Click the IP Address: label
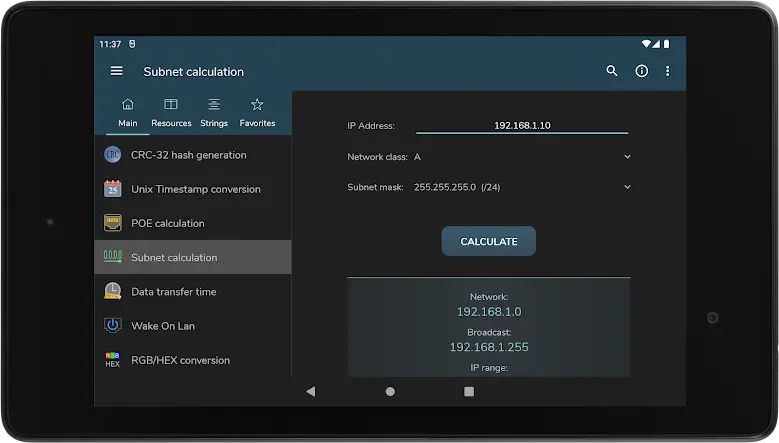Image resolution: width=779 pixels, height=443 pixels. pos(371,126)
